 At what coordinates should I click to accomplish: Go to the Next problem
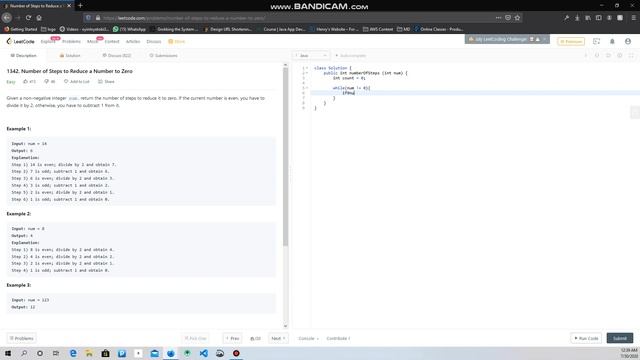[x=278, y=338]
